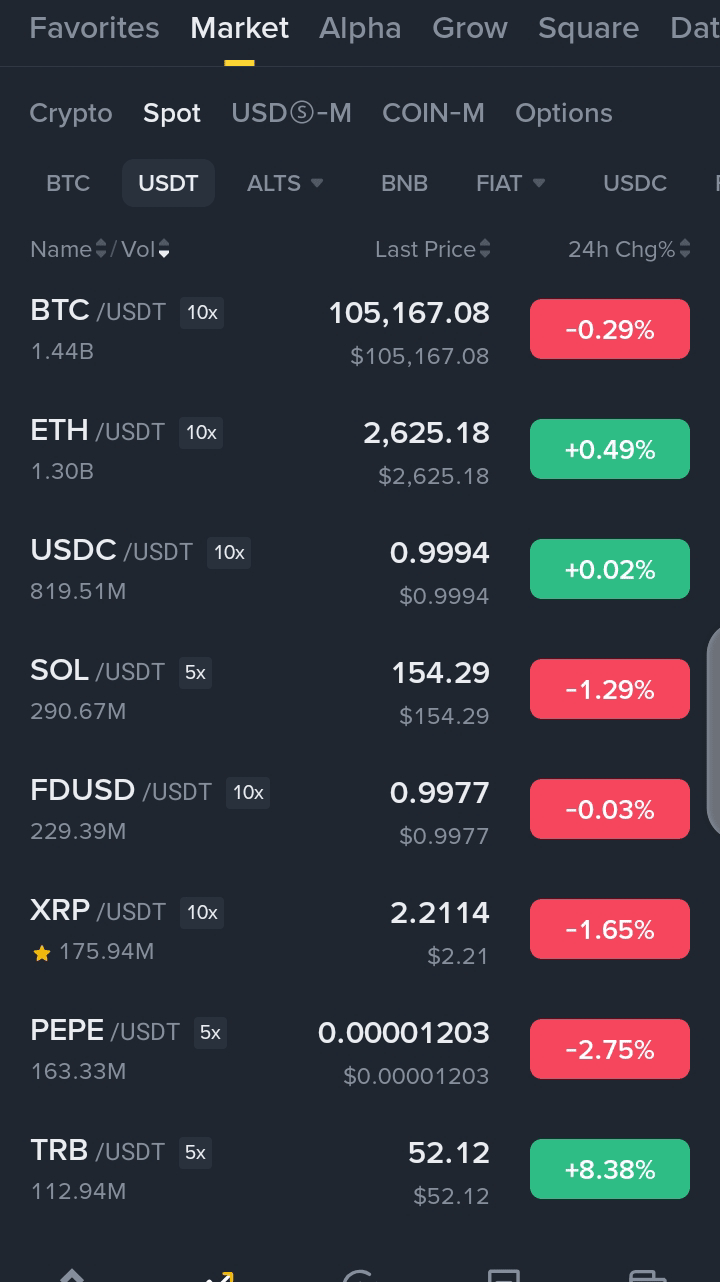Pull the side handle on right edge
Viewport: 720px width, 1282px height.
713,730
